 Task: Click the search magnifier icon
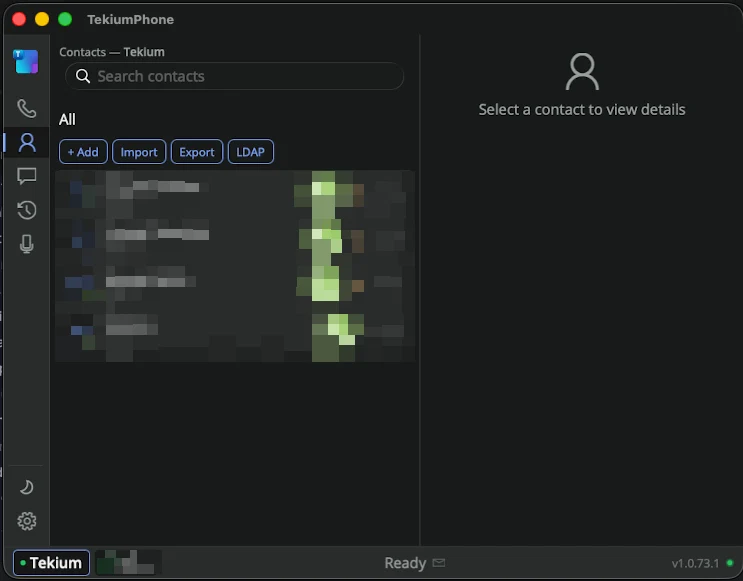tap(83, 76)
